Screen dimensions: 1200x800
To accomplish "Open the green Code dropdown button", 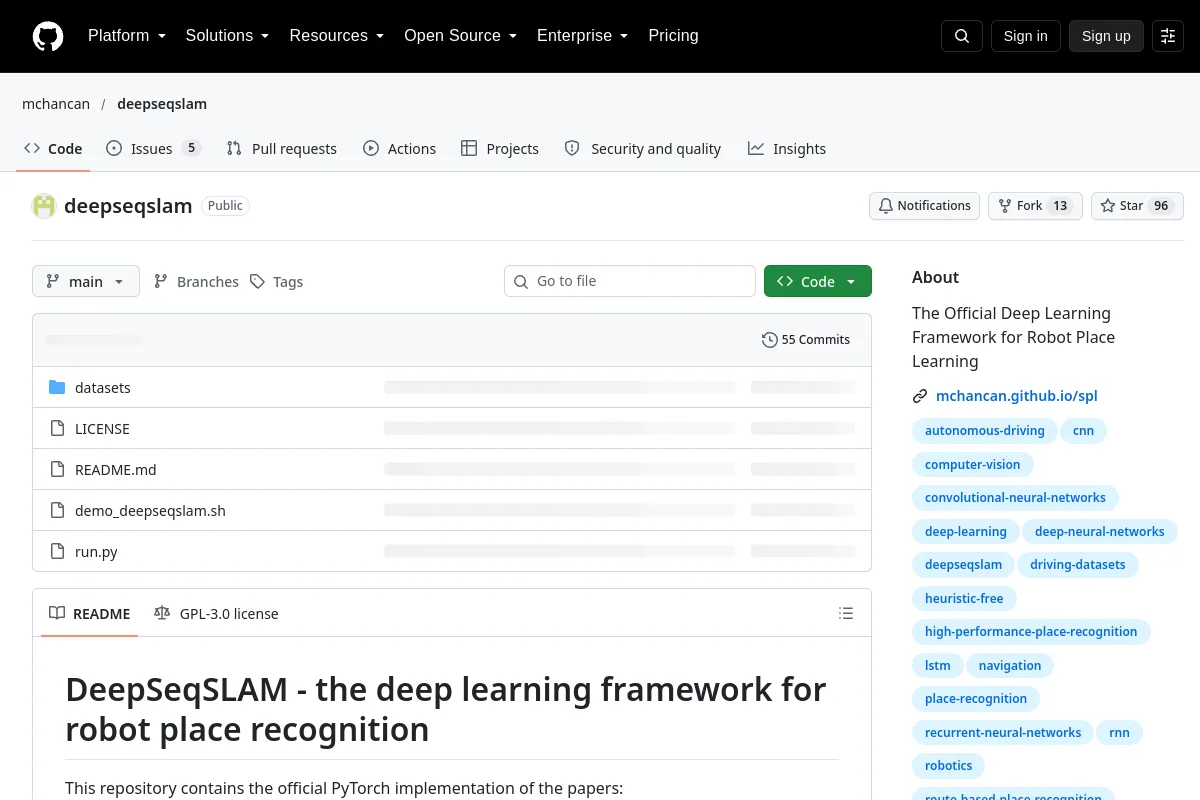I will pos(818,281).
